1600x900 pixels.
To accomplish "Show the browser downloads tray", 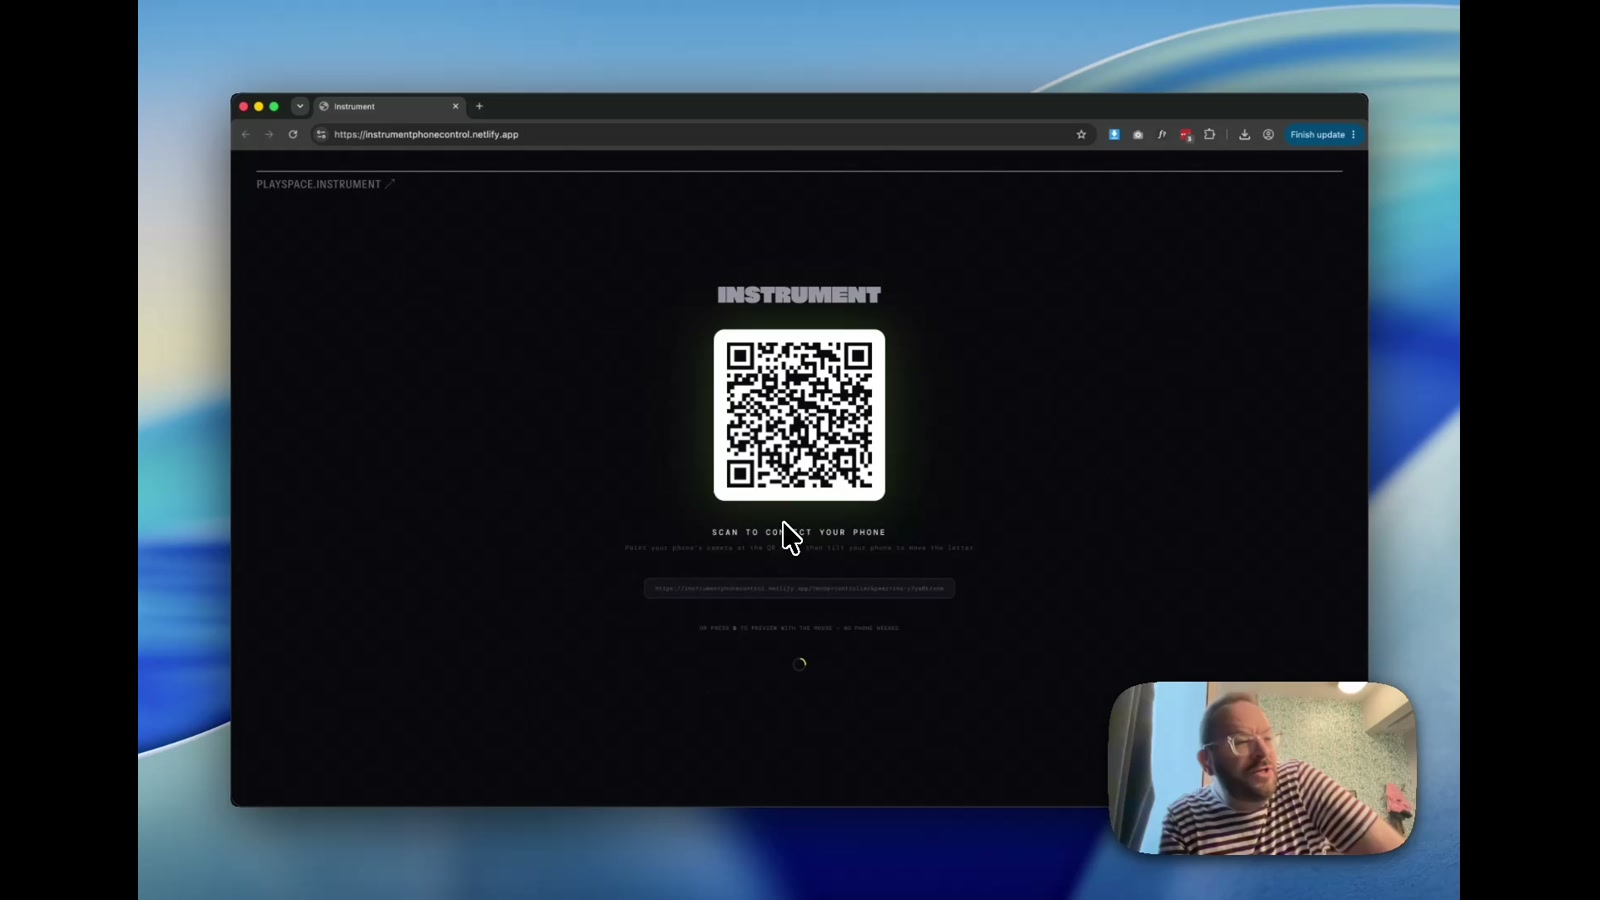I will pyautogui.click(x=1244, y=134).
